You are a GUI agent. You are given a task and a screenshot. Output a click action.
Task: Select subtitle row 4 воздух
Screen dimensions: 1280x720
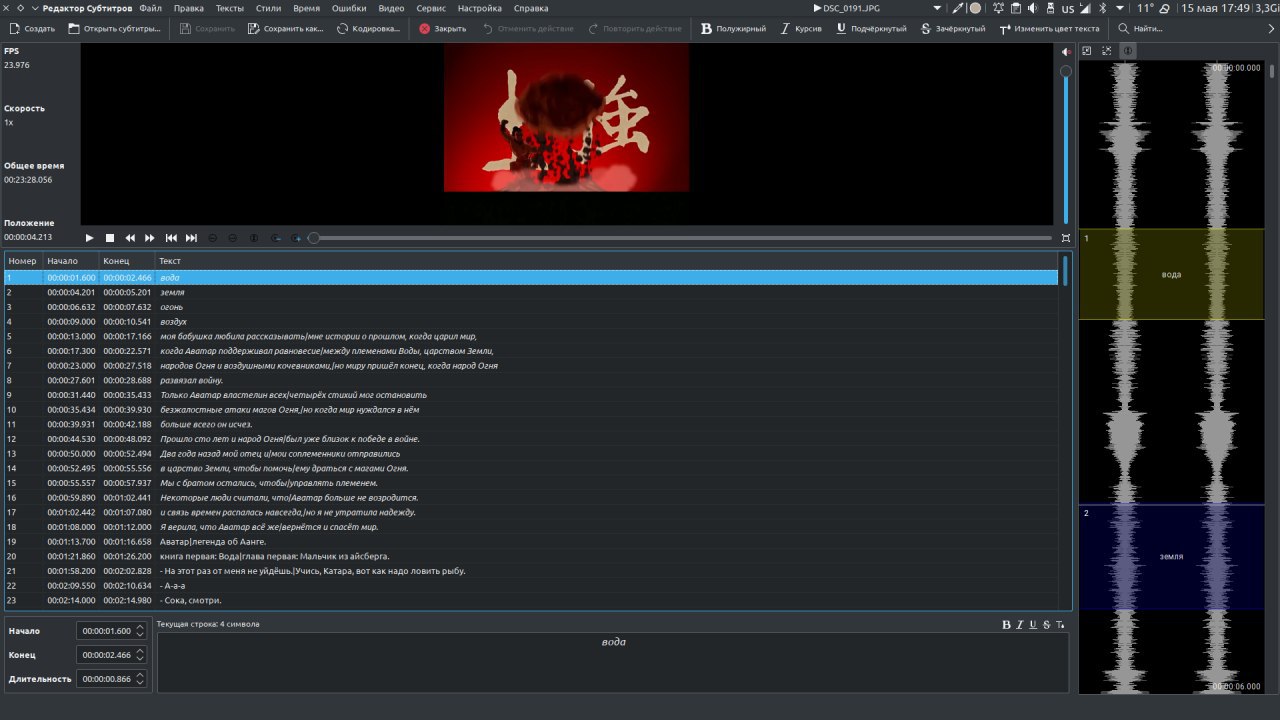tap(531, 322)
